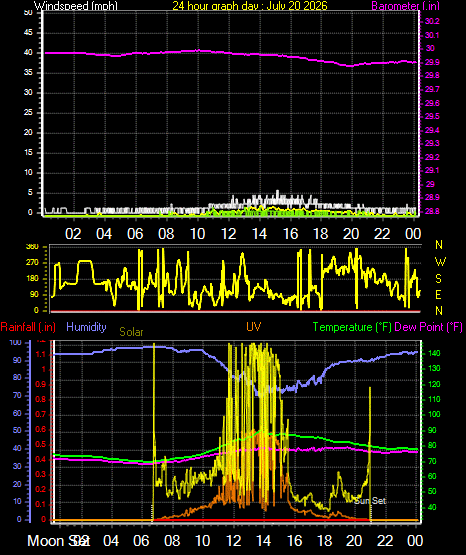Click rainfall scale value 0.9

click(41, 384)
